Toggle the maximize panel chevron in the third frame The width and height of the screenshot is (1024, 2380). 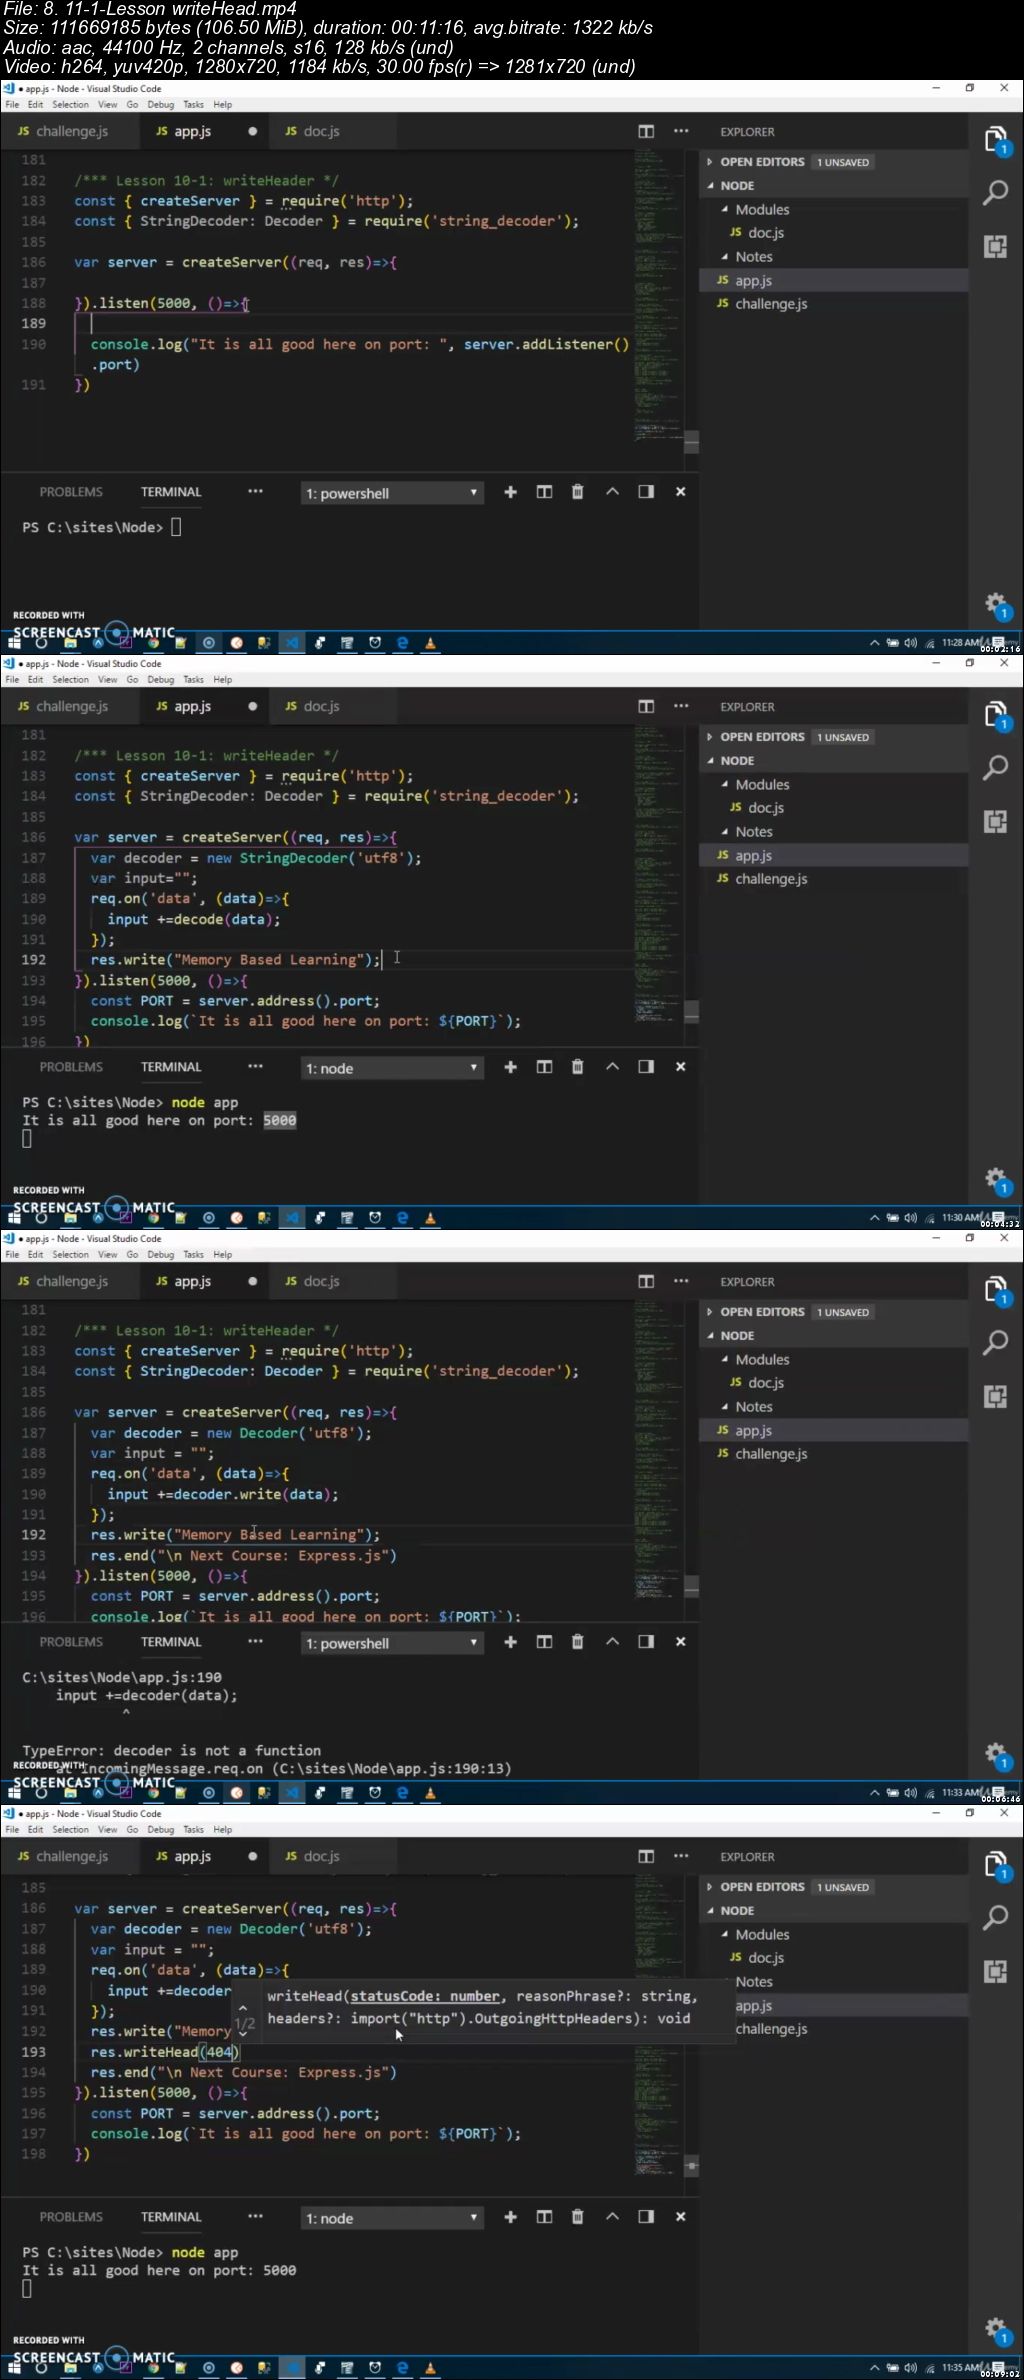612,1642
